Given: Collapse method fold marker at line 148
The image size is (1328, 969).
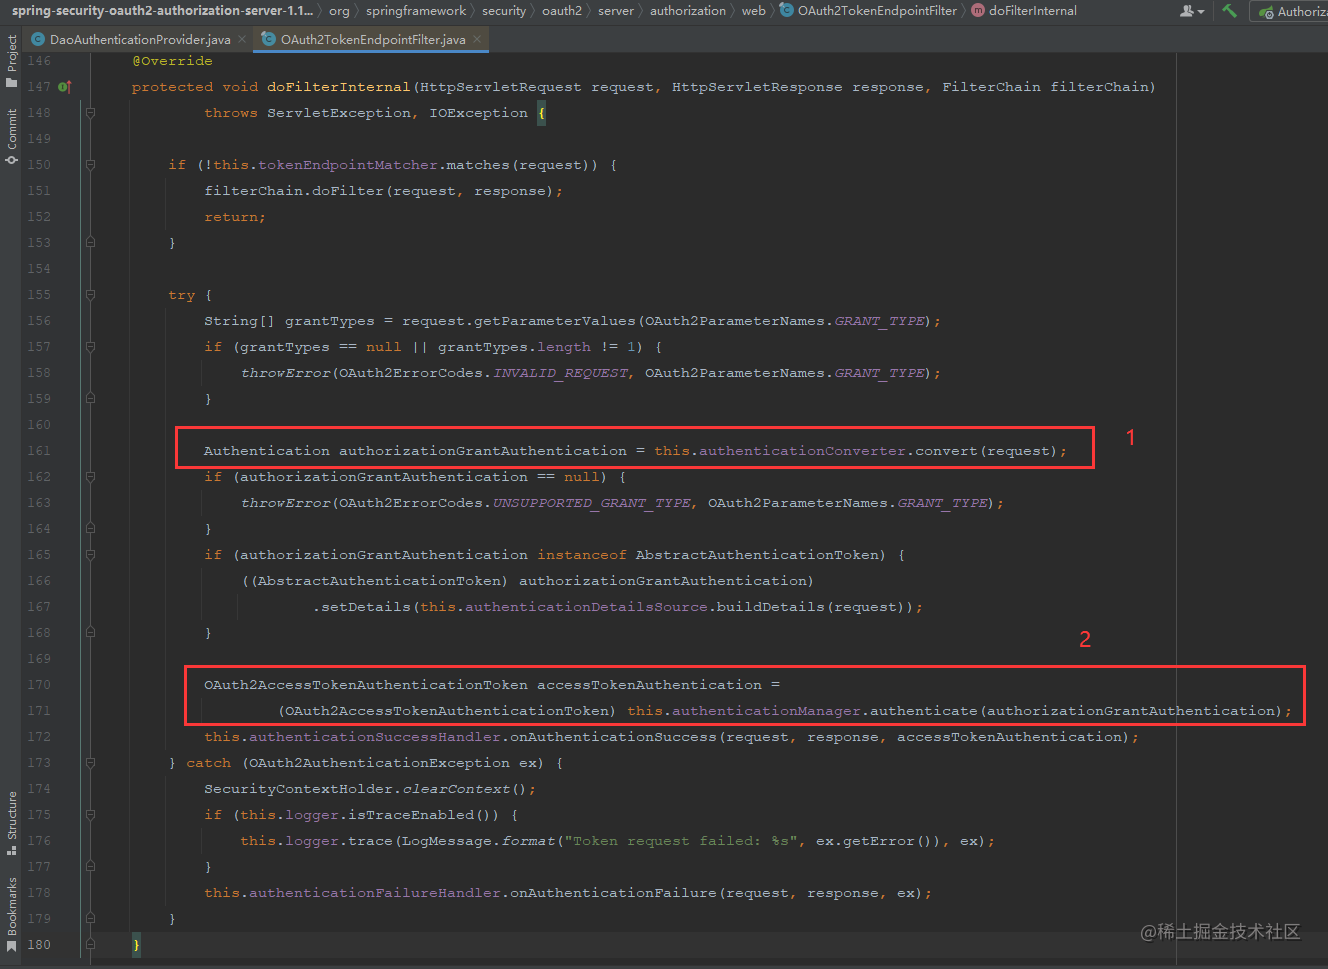Looking at the screenshot, I should 90,113.
